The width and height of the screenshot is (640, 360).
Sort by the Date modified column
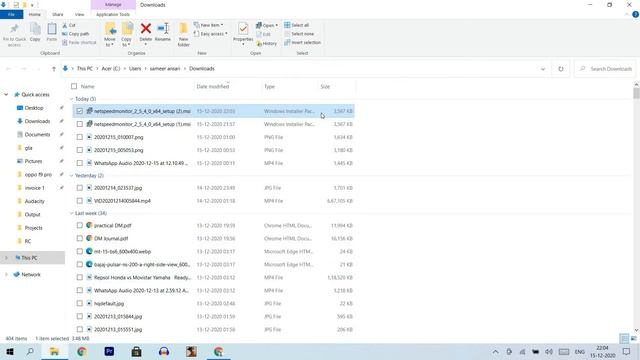213,87
